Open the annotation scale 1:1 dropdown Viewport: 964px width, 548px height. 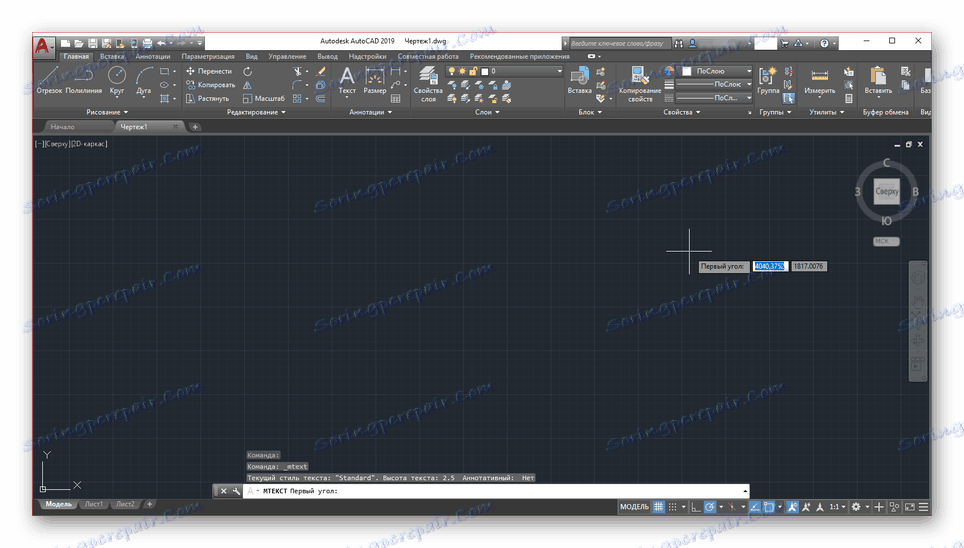pyautogui.click(x=837, y=507)
